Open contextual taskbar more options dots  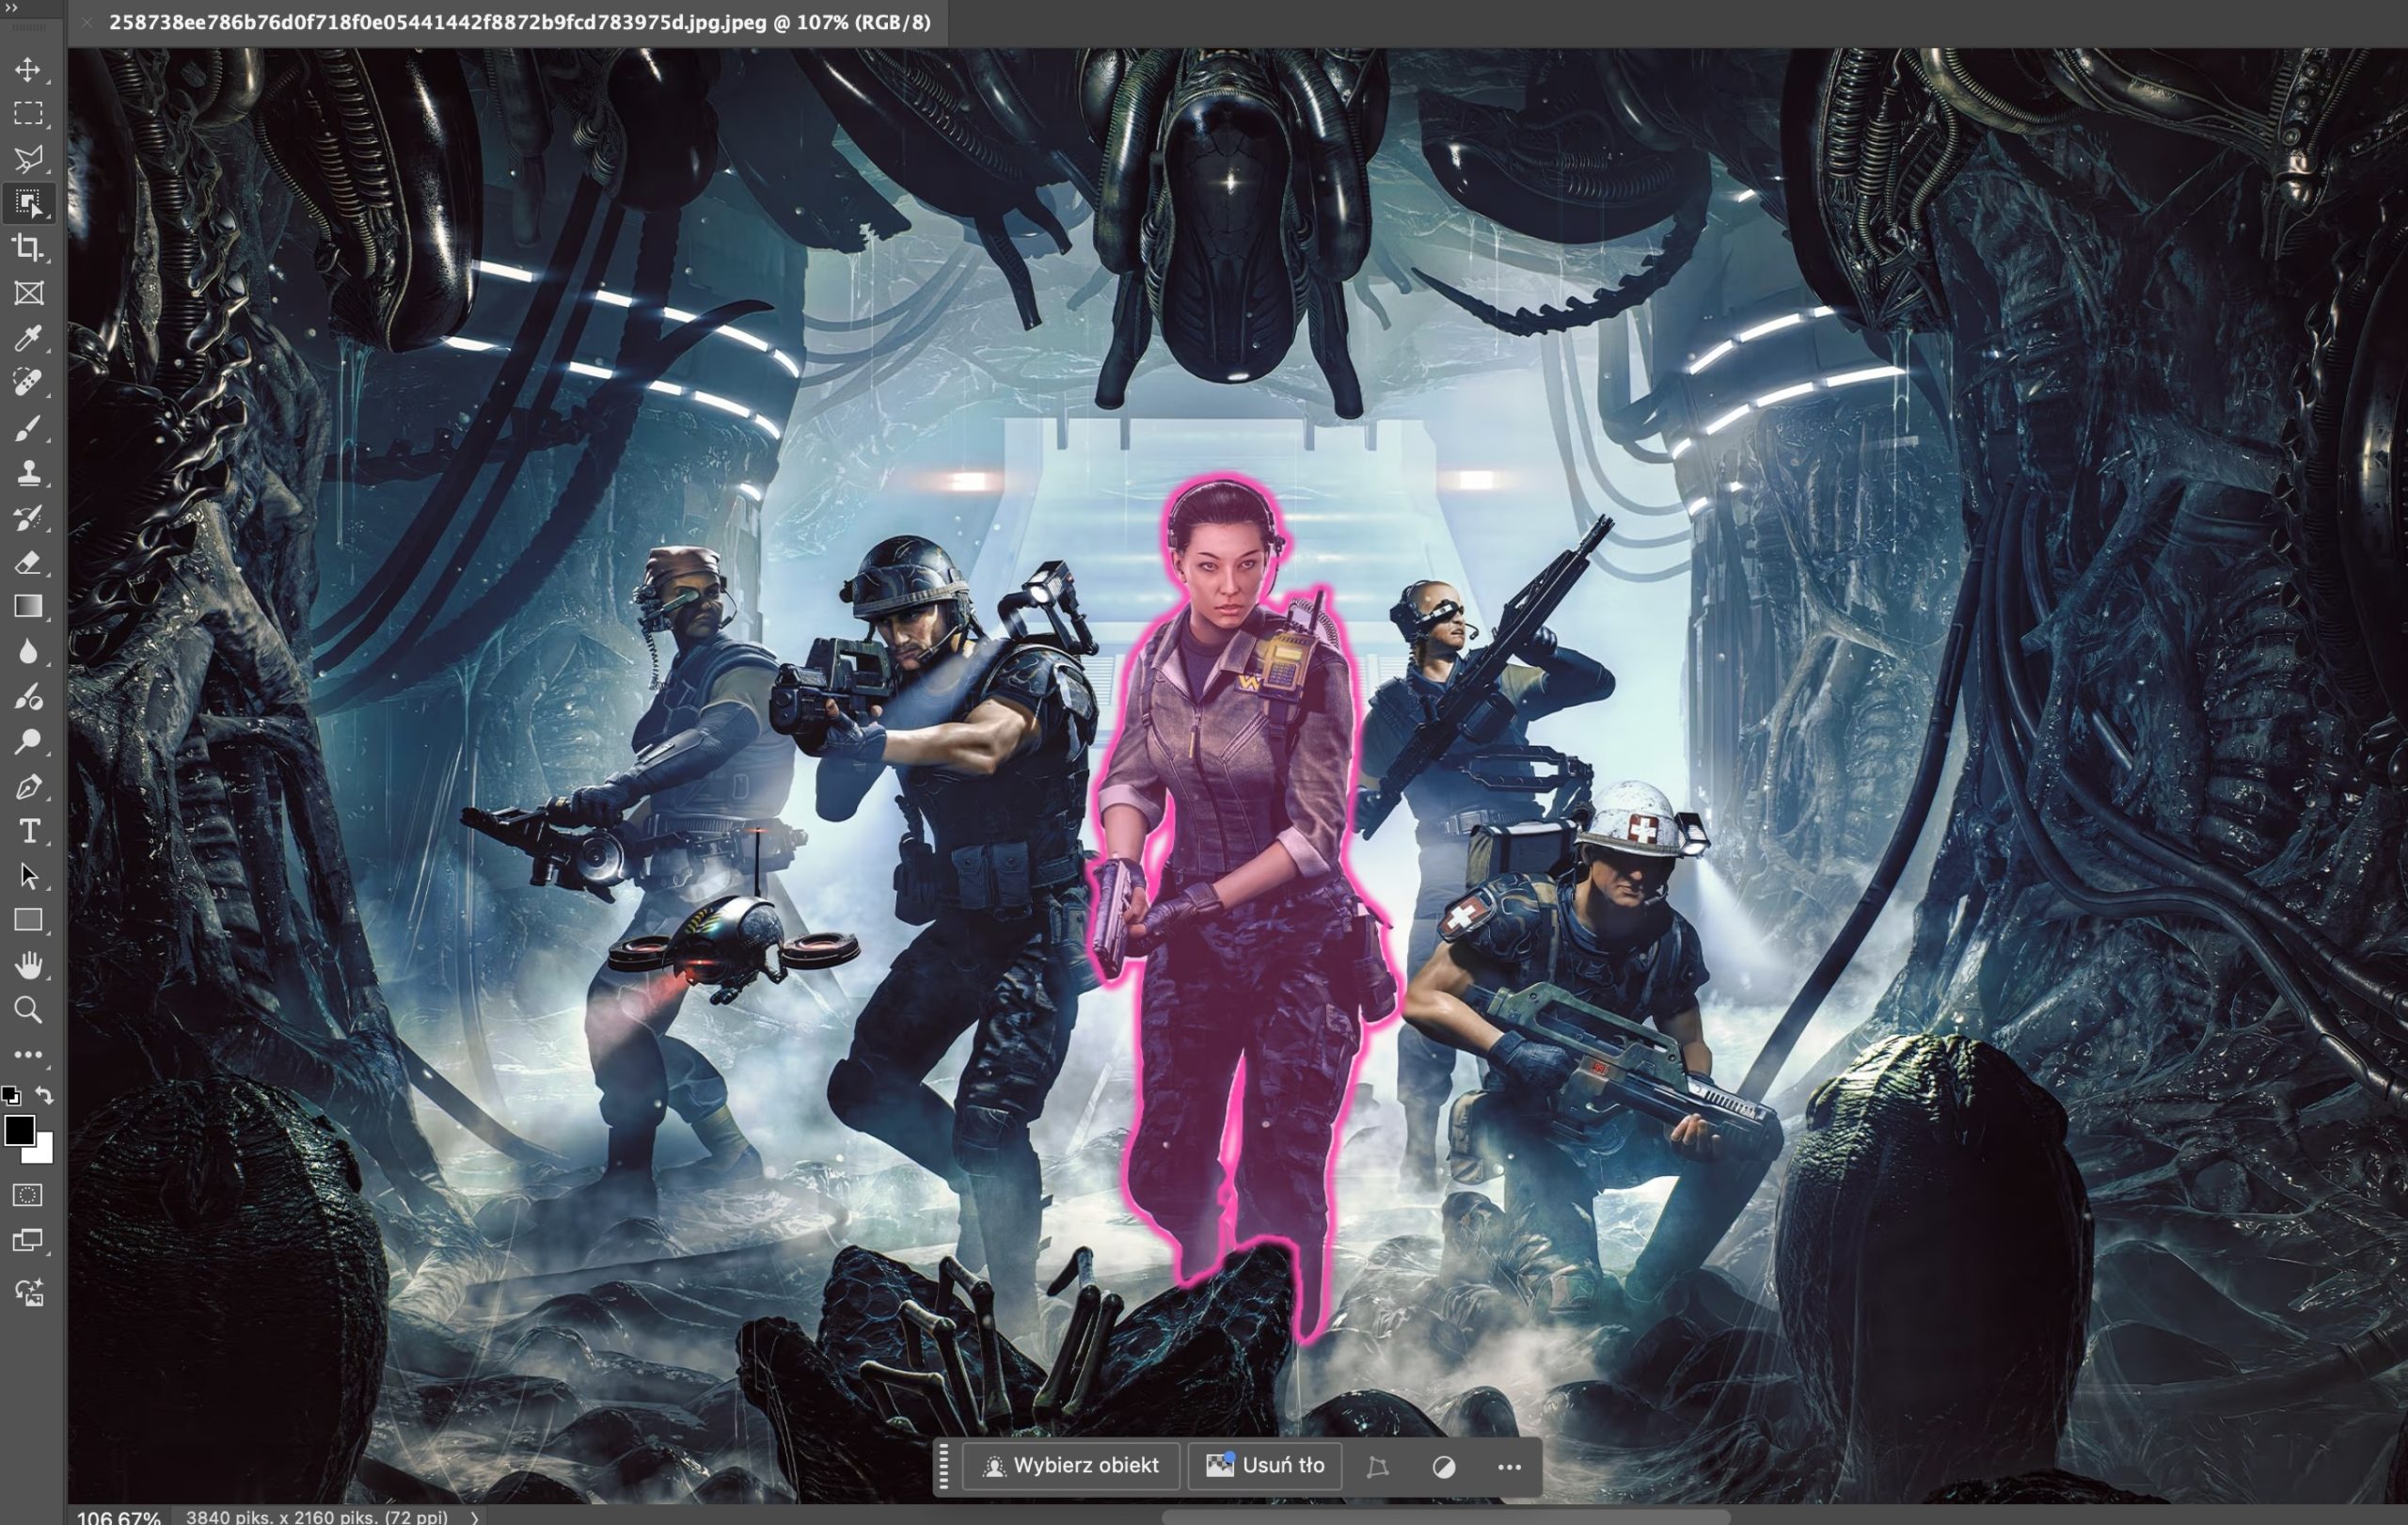1509,1466
